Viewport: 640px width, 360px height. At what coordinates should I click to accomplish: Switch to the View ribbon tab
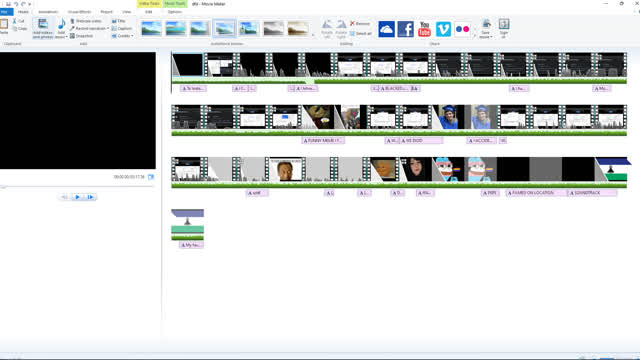[127, 12]
